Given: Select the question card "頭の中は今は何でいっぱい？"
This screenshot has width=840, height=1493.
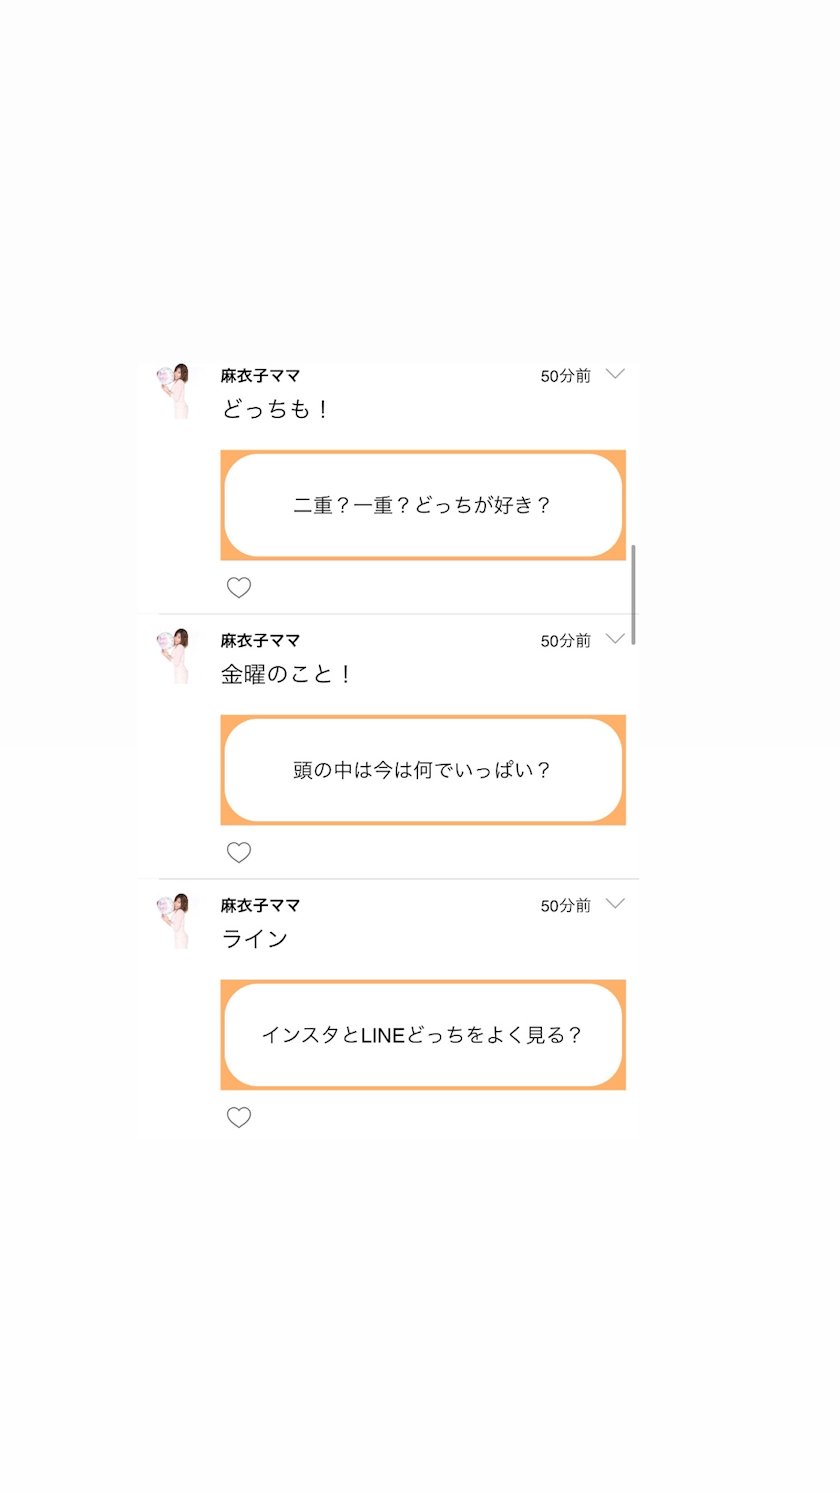Looking at the screenshot, I should (x=423, y=770).
